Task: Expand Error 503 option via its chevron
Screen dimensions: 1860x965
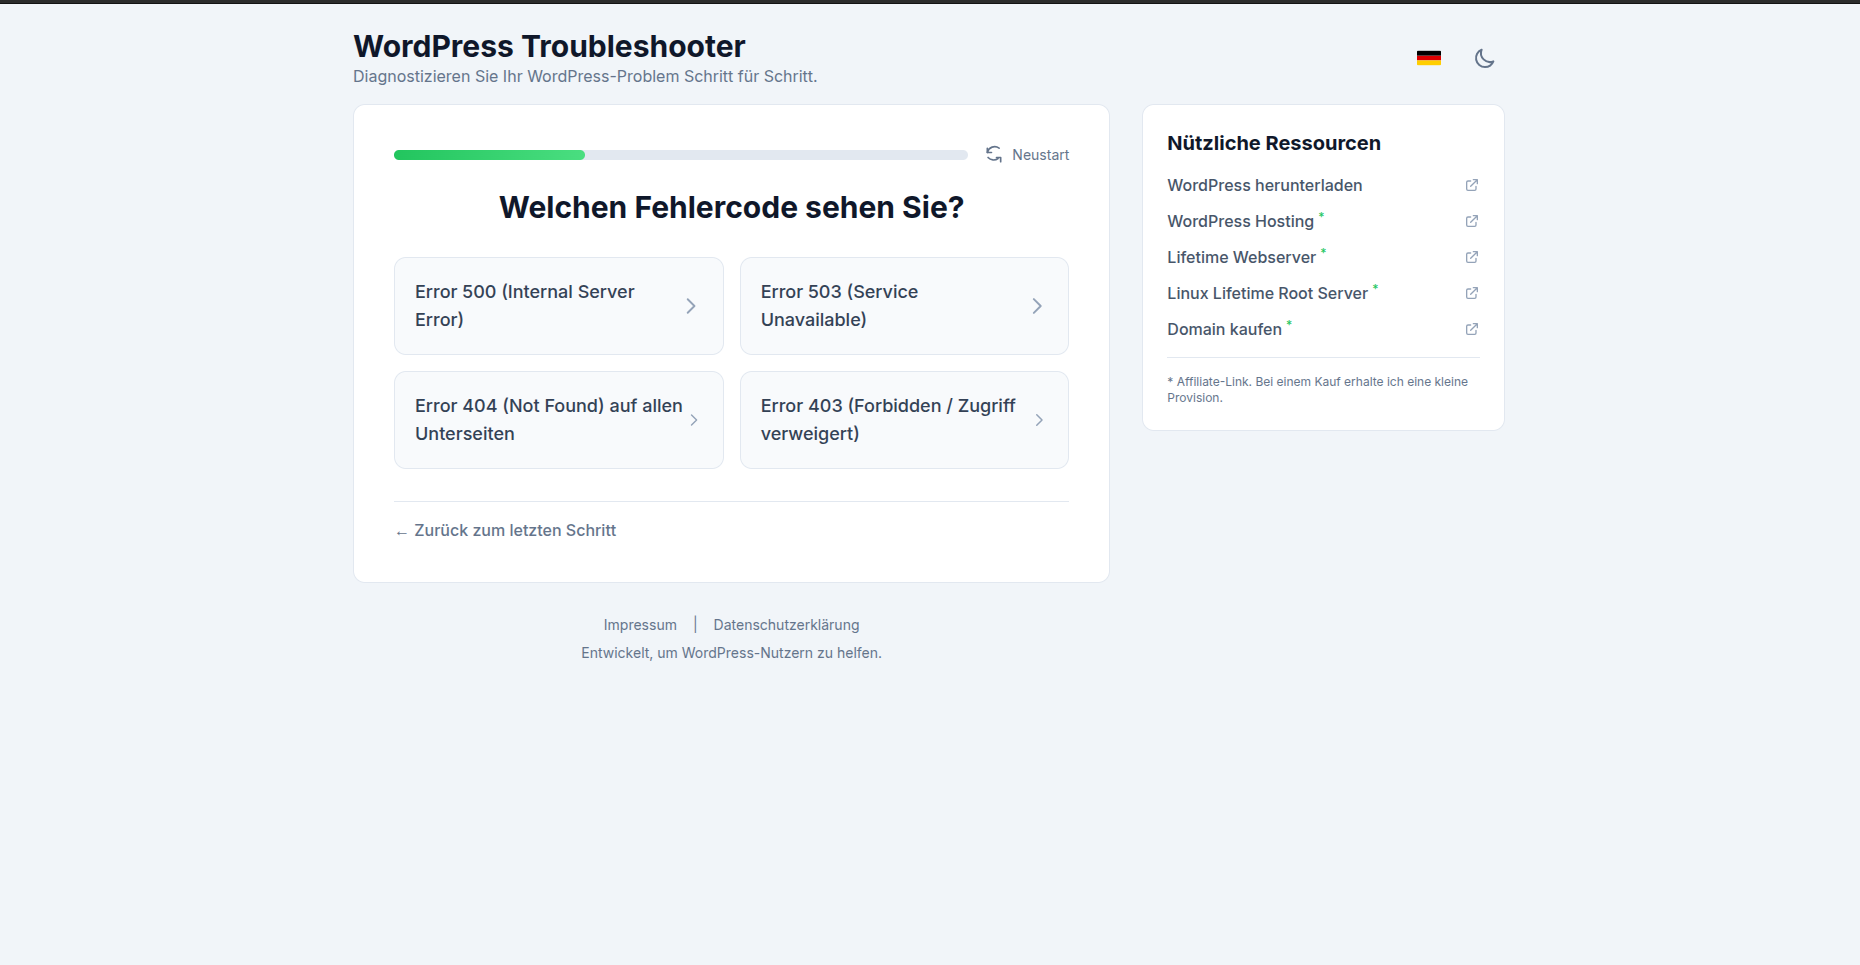Action: [1037, 306]
